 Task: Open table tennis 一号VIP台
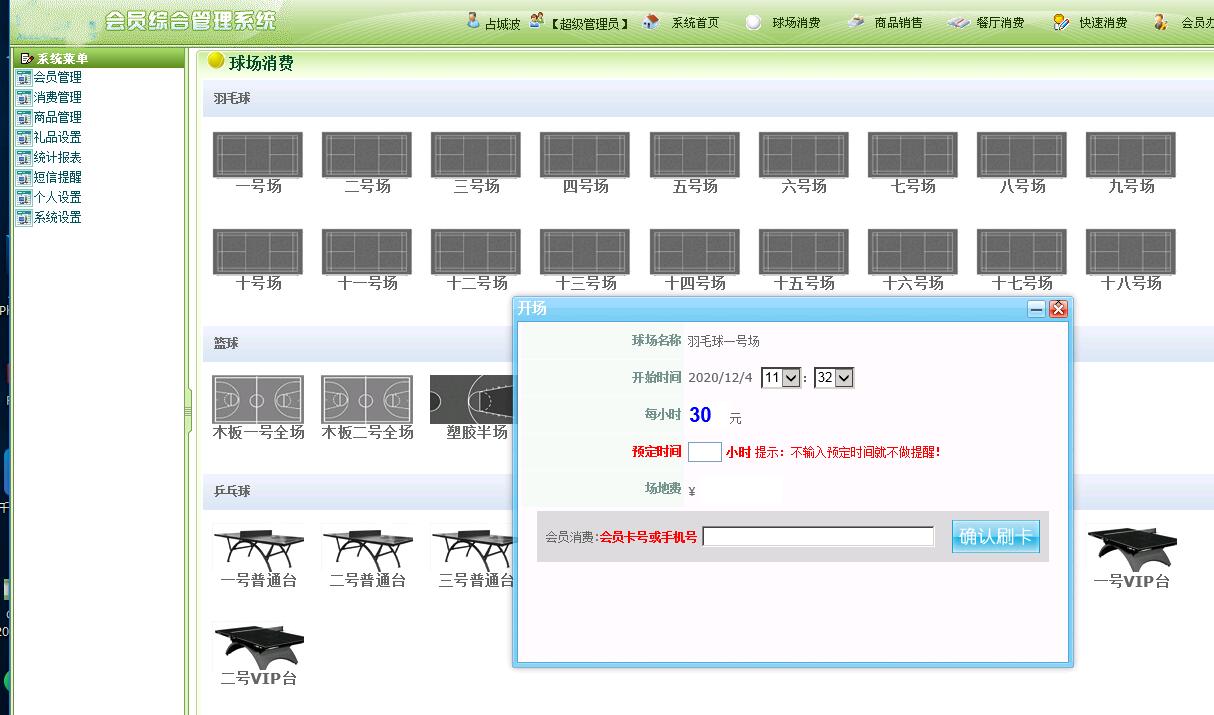tap(1131, 557)
